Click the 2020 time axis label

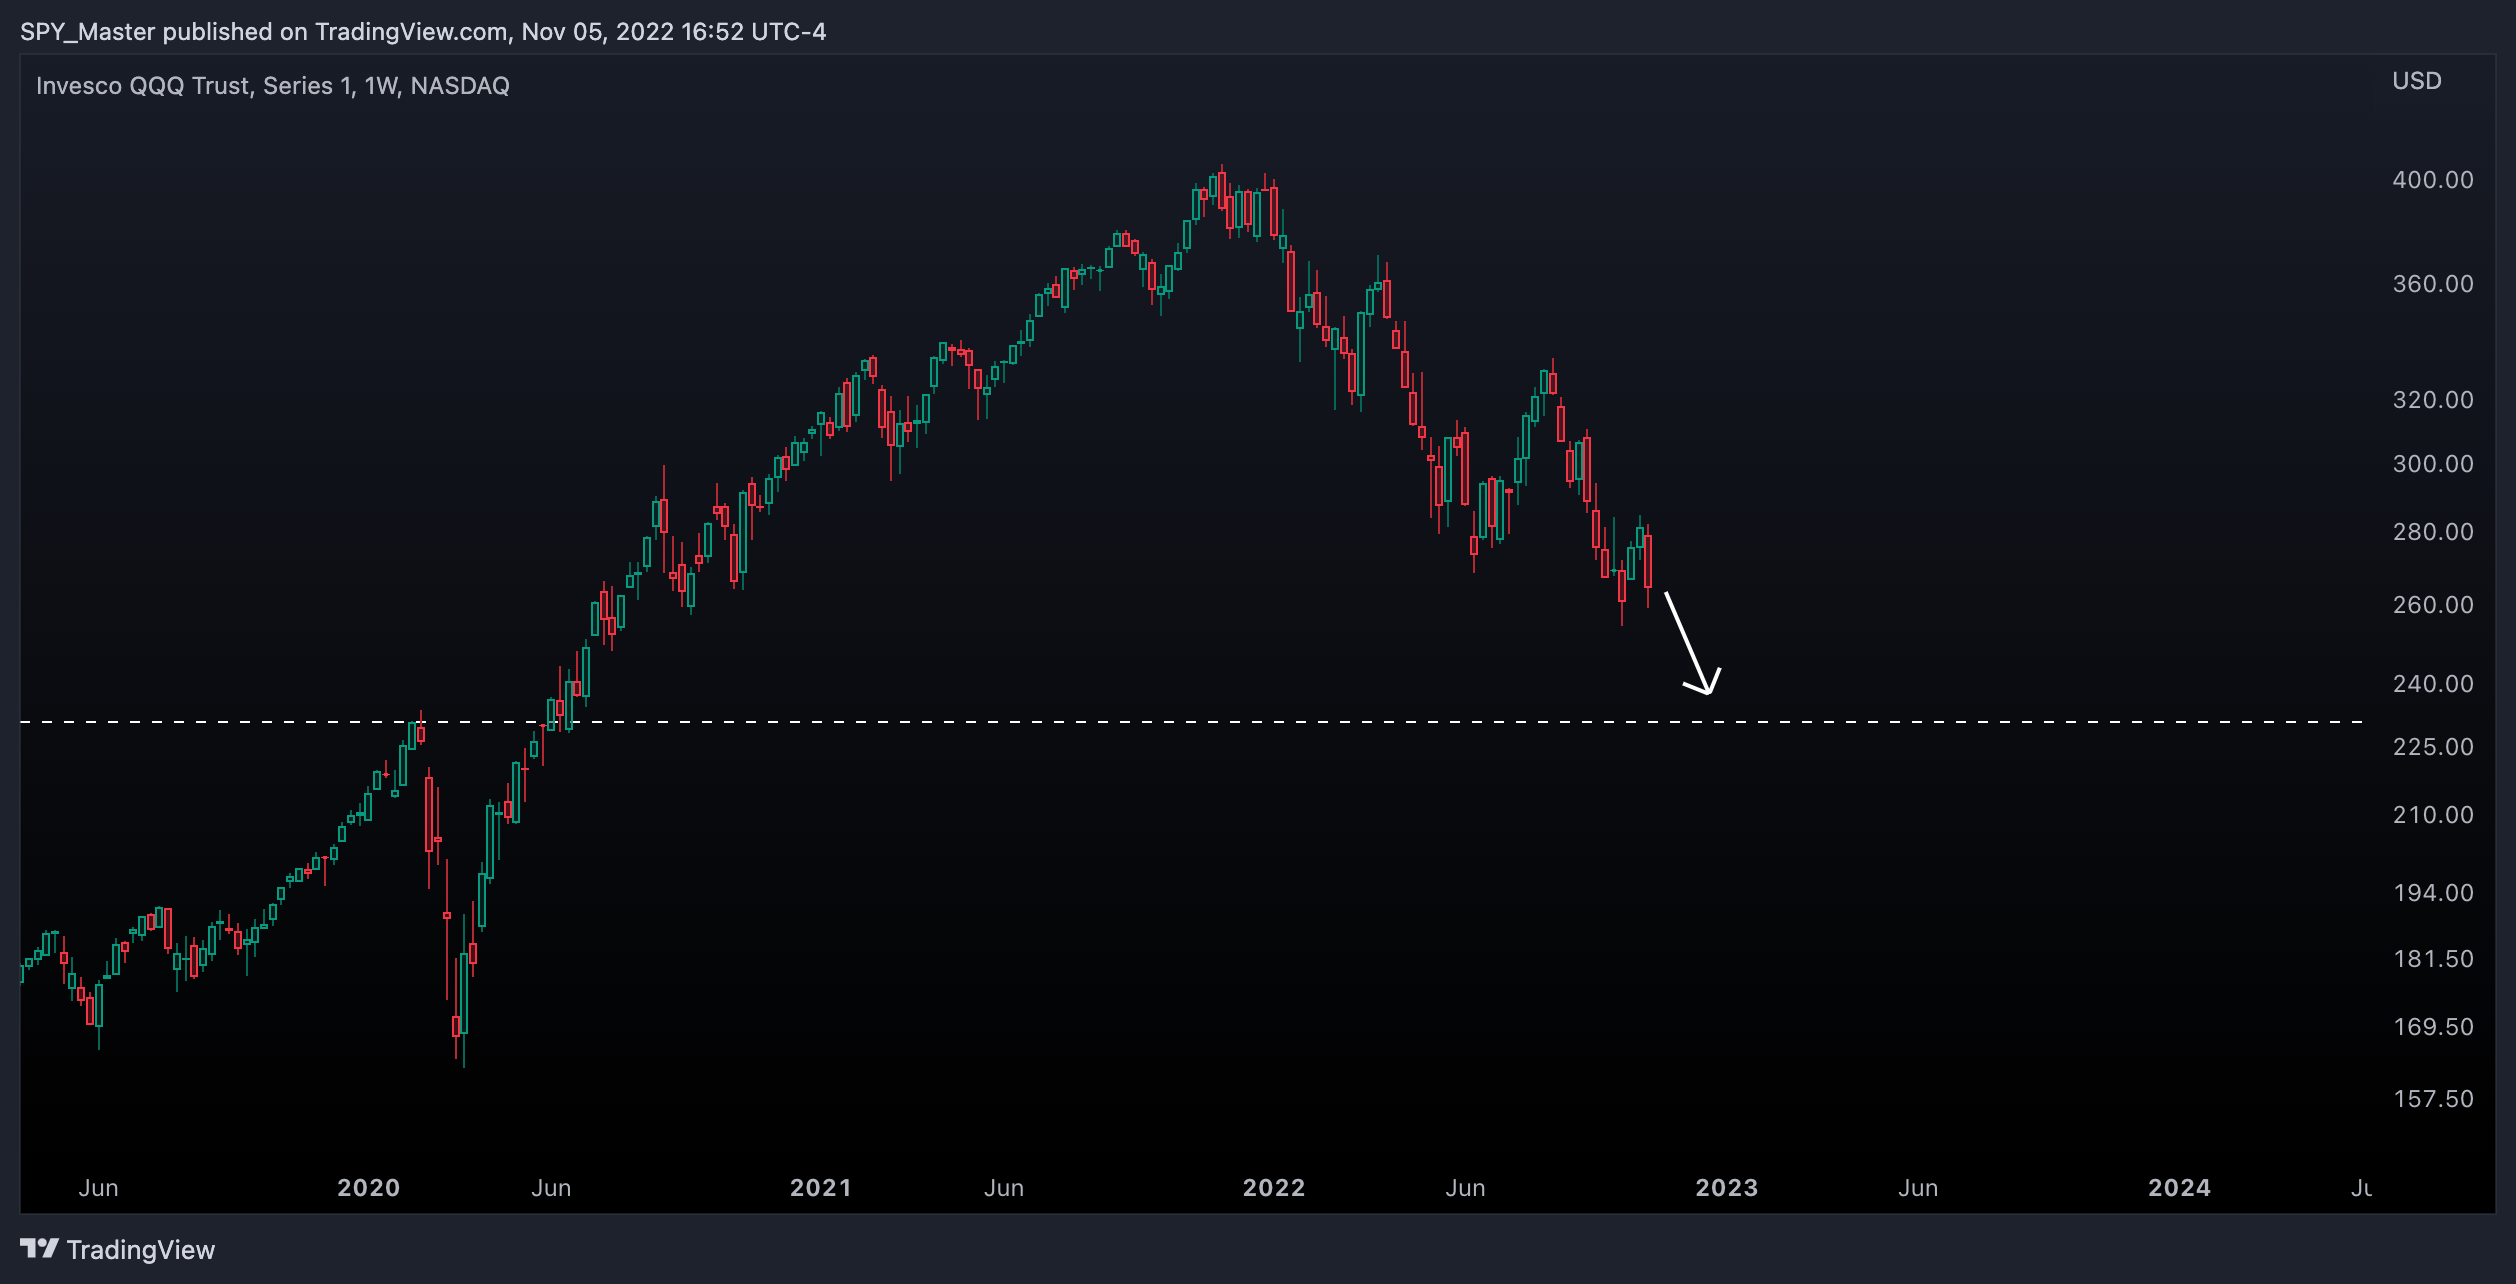point(368,1188)
